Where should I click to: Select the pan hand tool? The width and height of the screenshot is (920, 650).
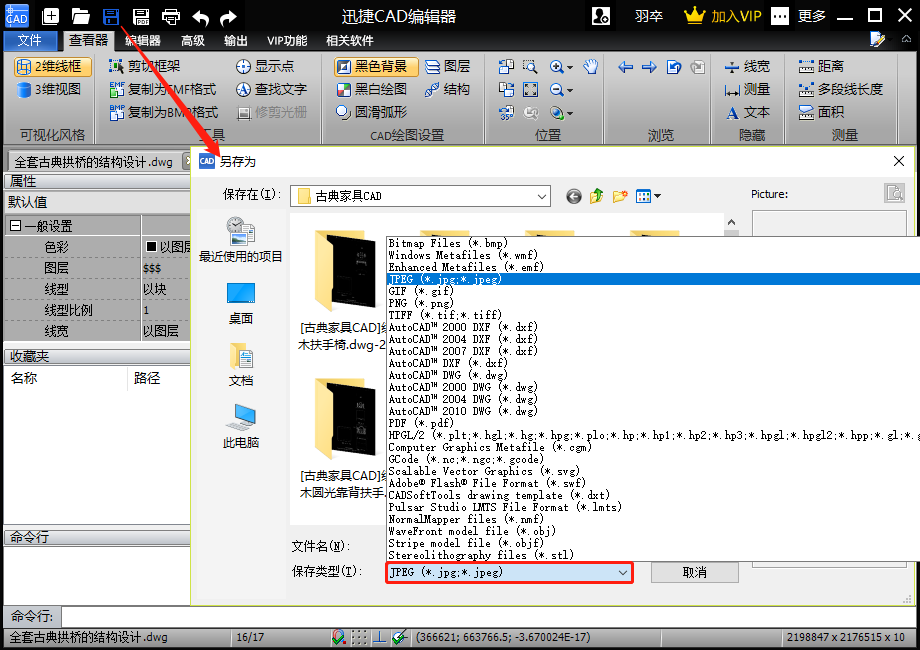click(x=590, y=66)
